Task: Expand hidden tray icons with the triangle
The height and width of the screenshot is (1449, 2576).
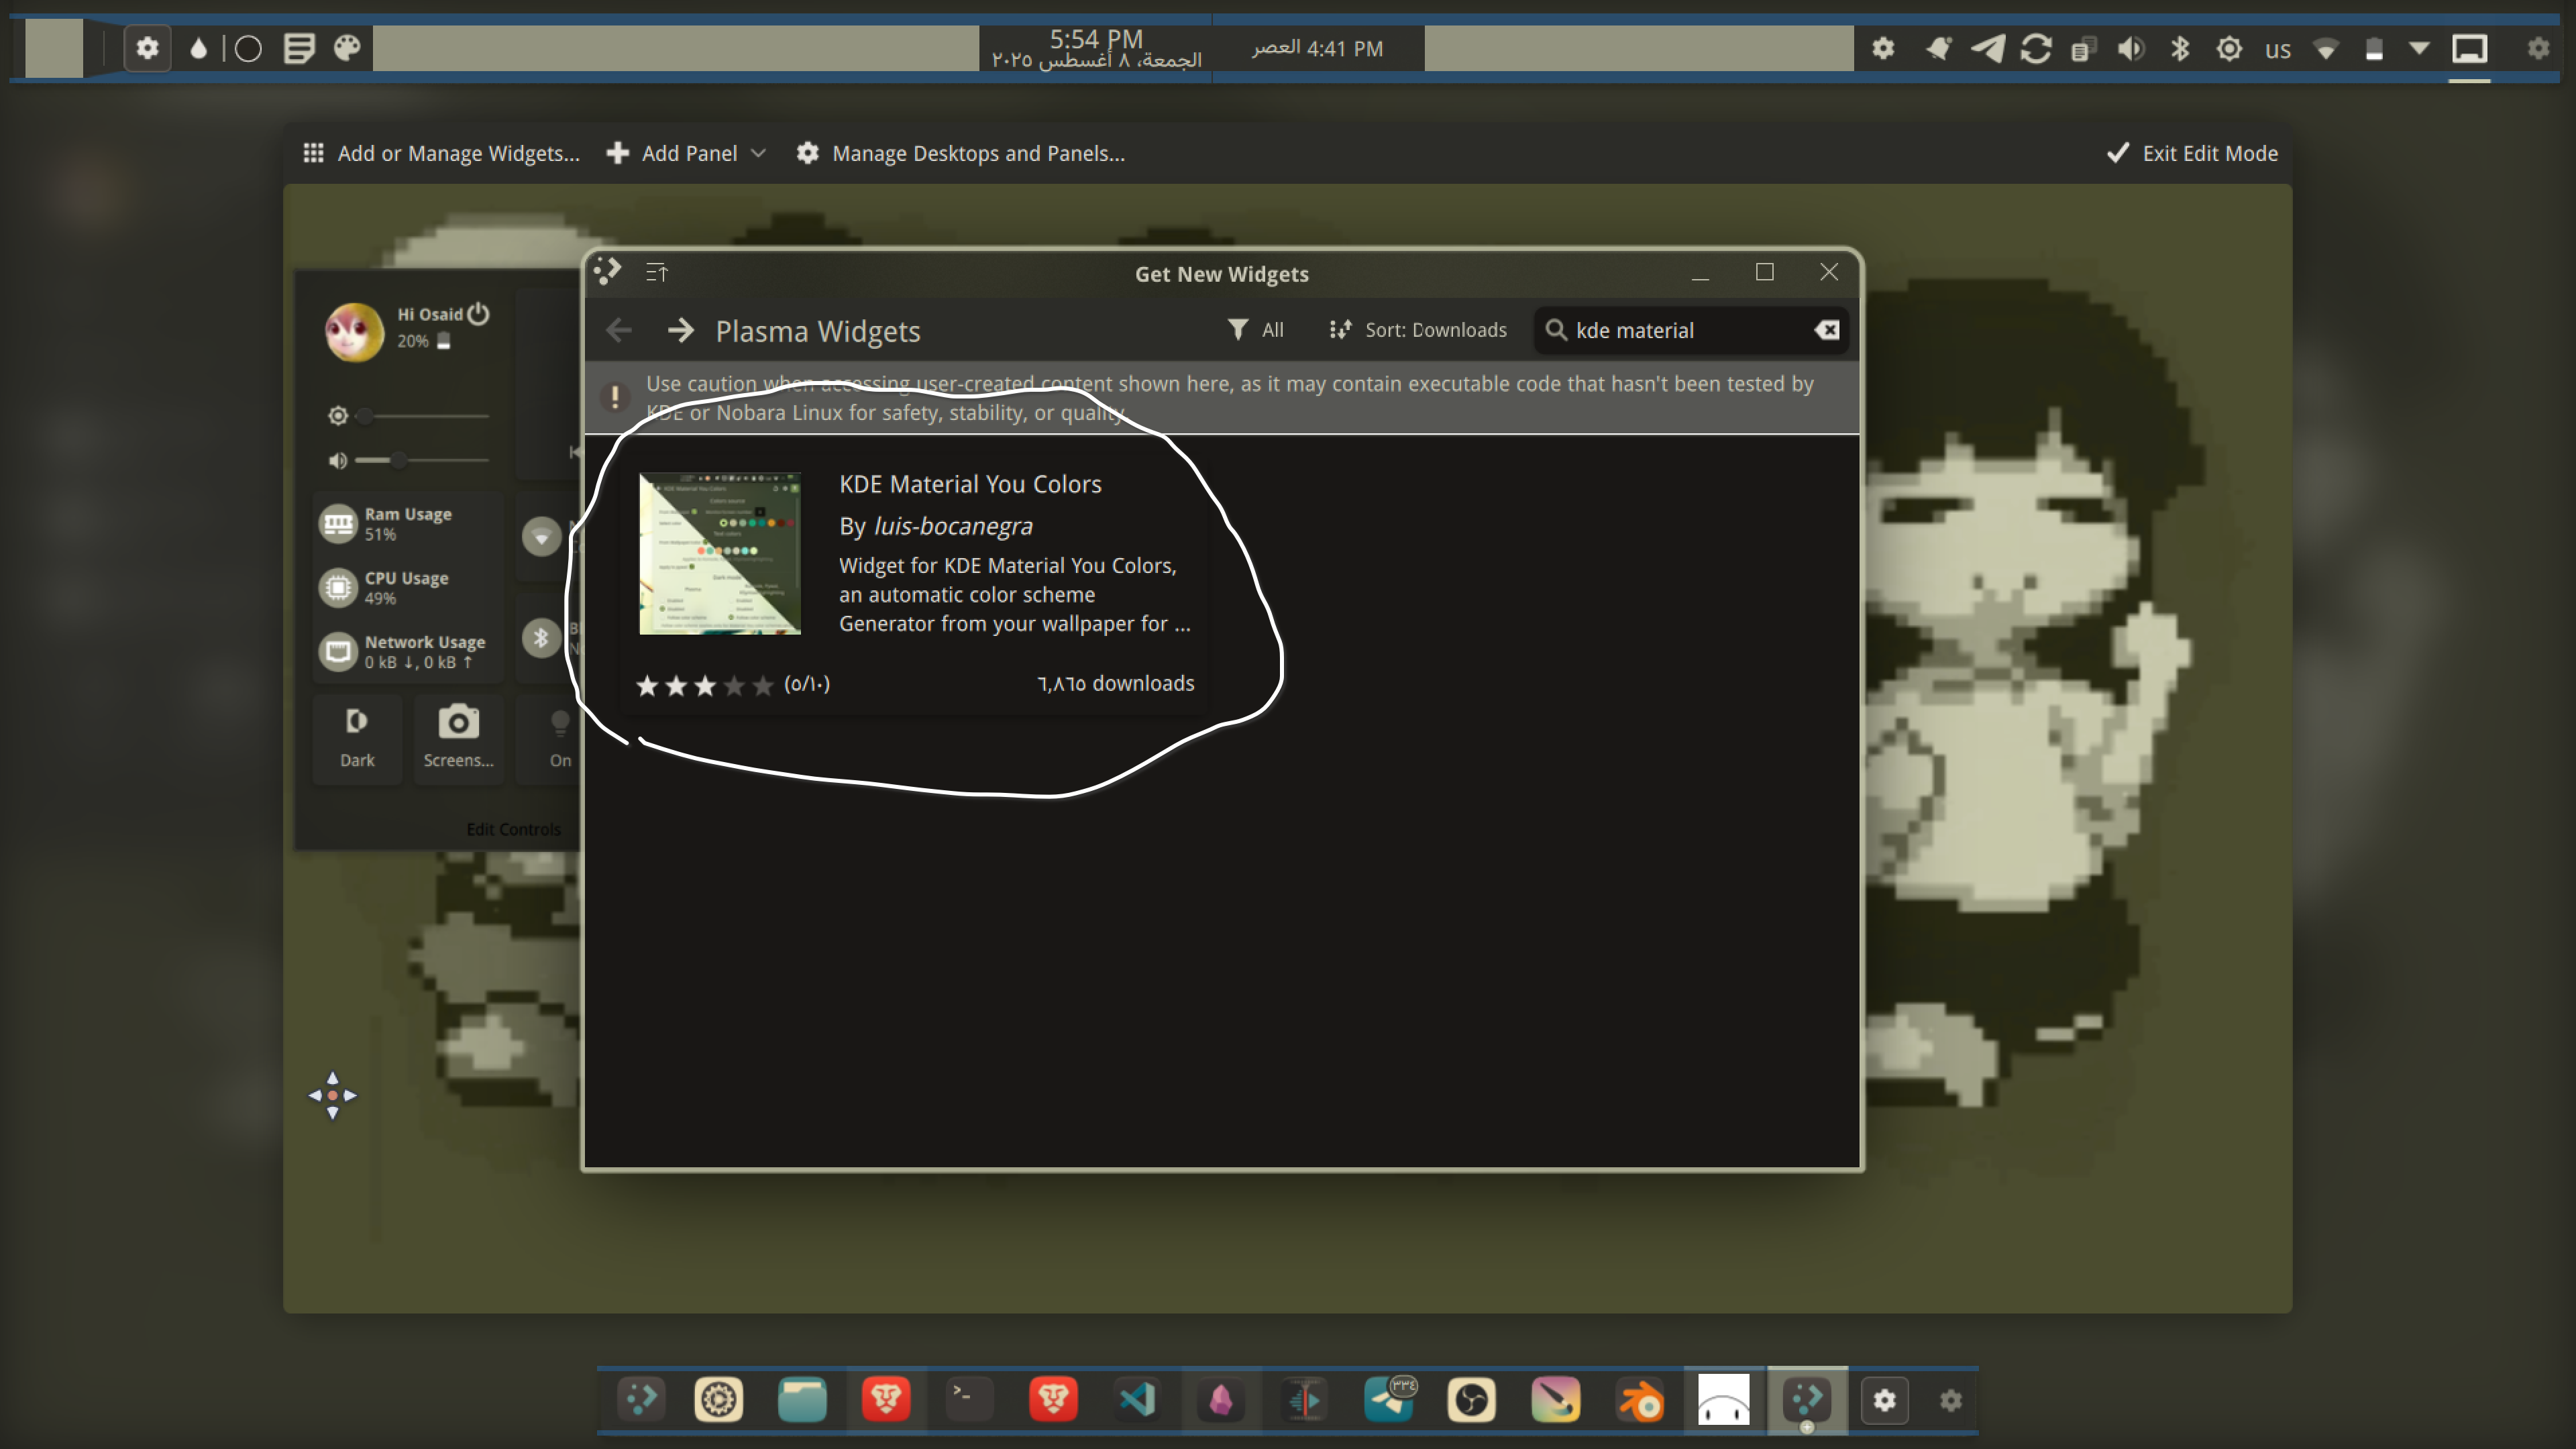Action: tap(2420, 47)
